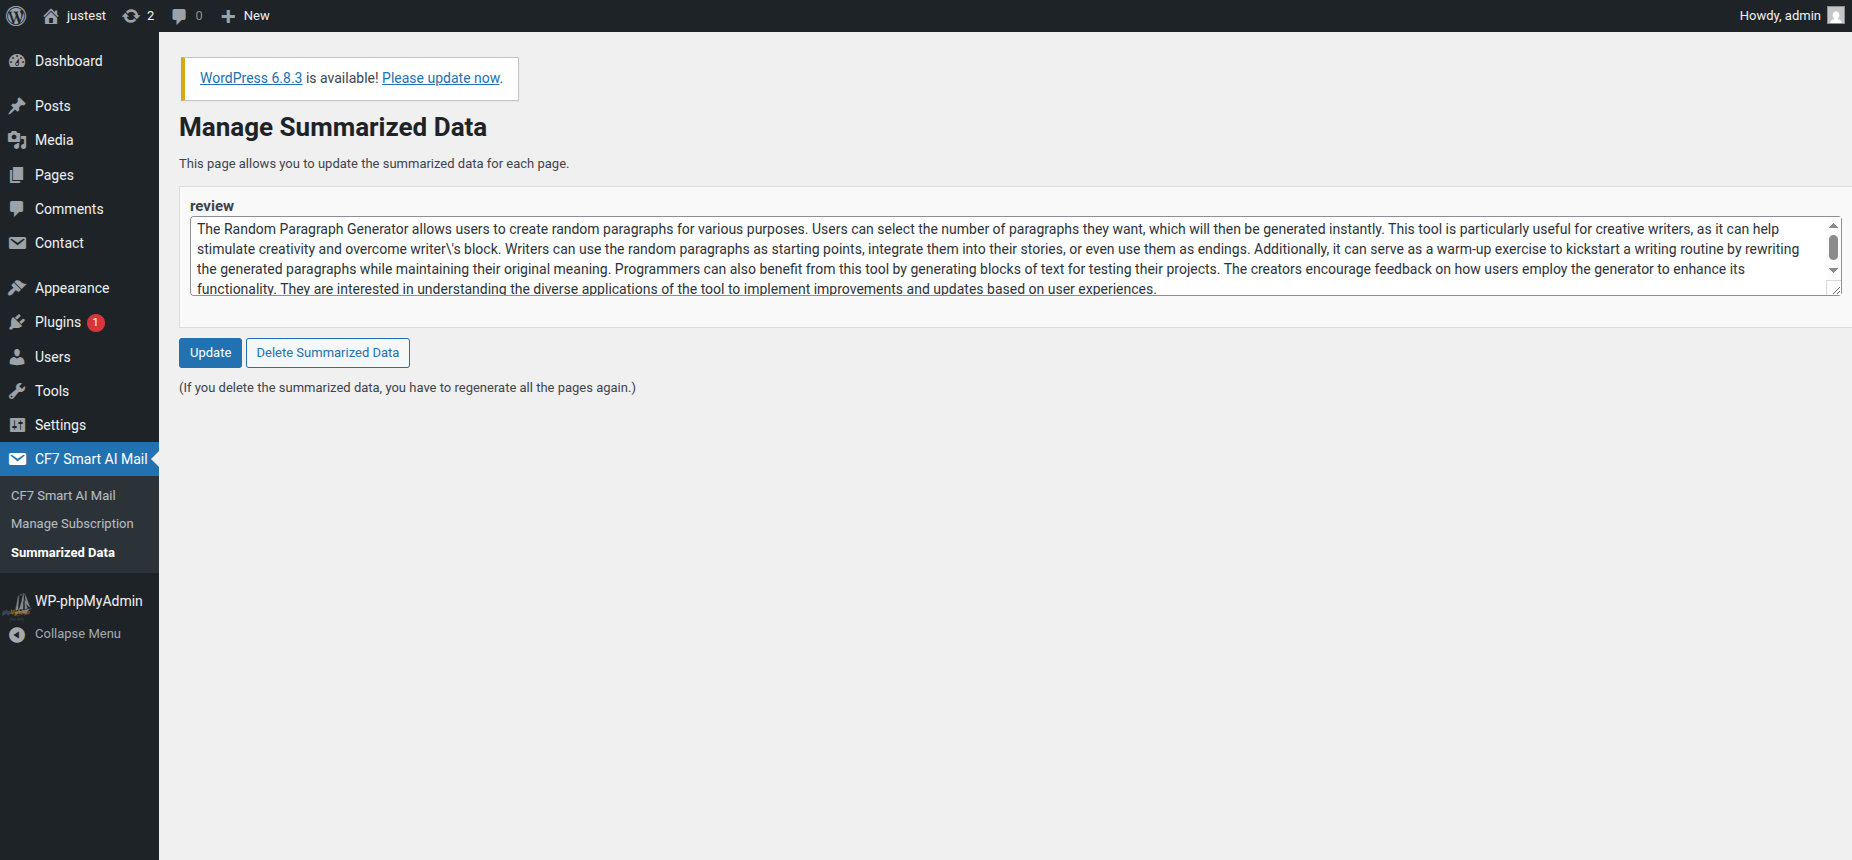Go to the Media library icon
Viewport: 1852px width, 860px height.
pos(18,140)
